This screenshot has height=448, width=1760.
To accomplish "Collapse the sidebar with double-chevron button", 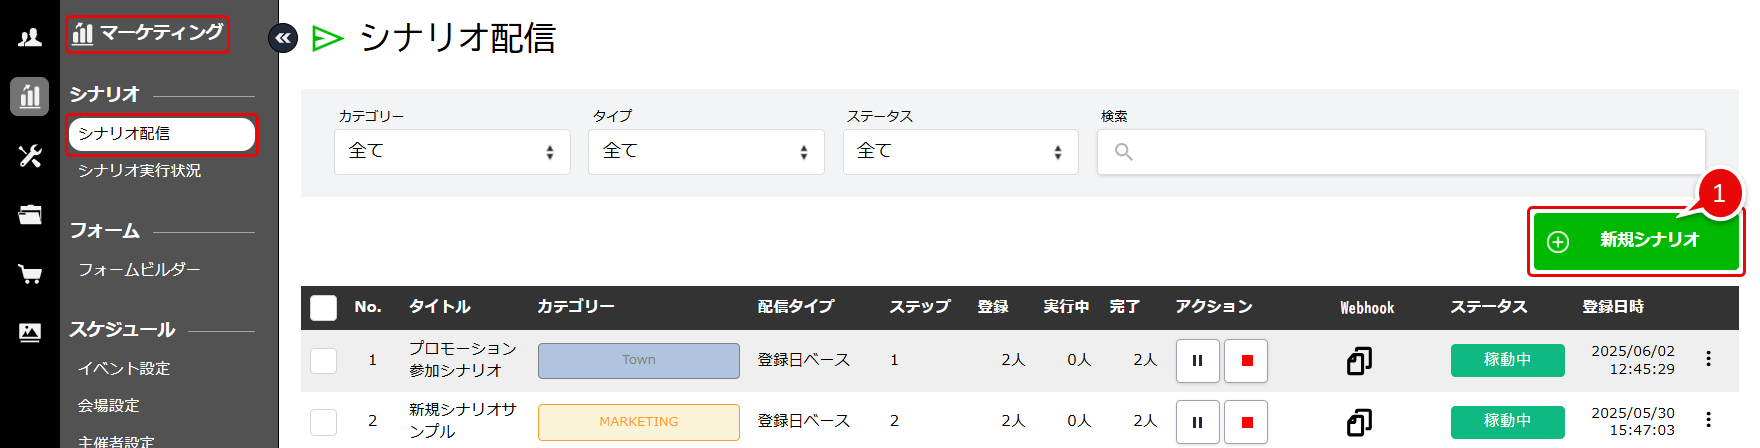I will pyautogui.click(x=283, y=39).
